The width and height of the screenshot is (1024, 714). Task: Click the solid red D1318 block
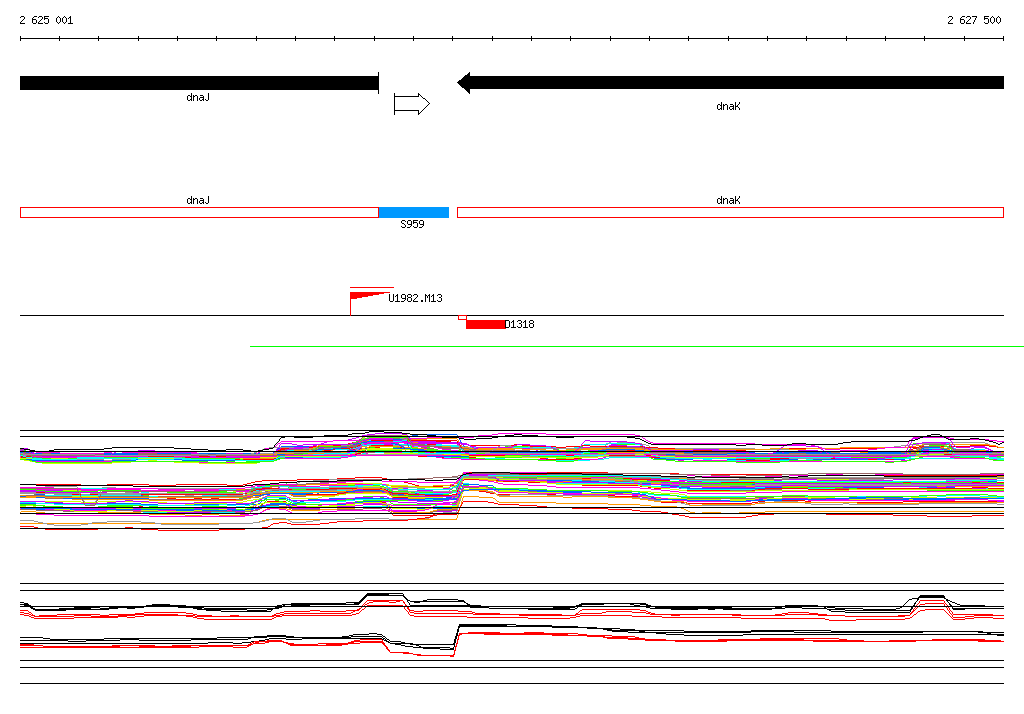(485, 324)
